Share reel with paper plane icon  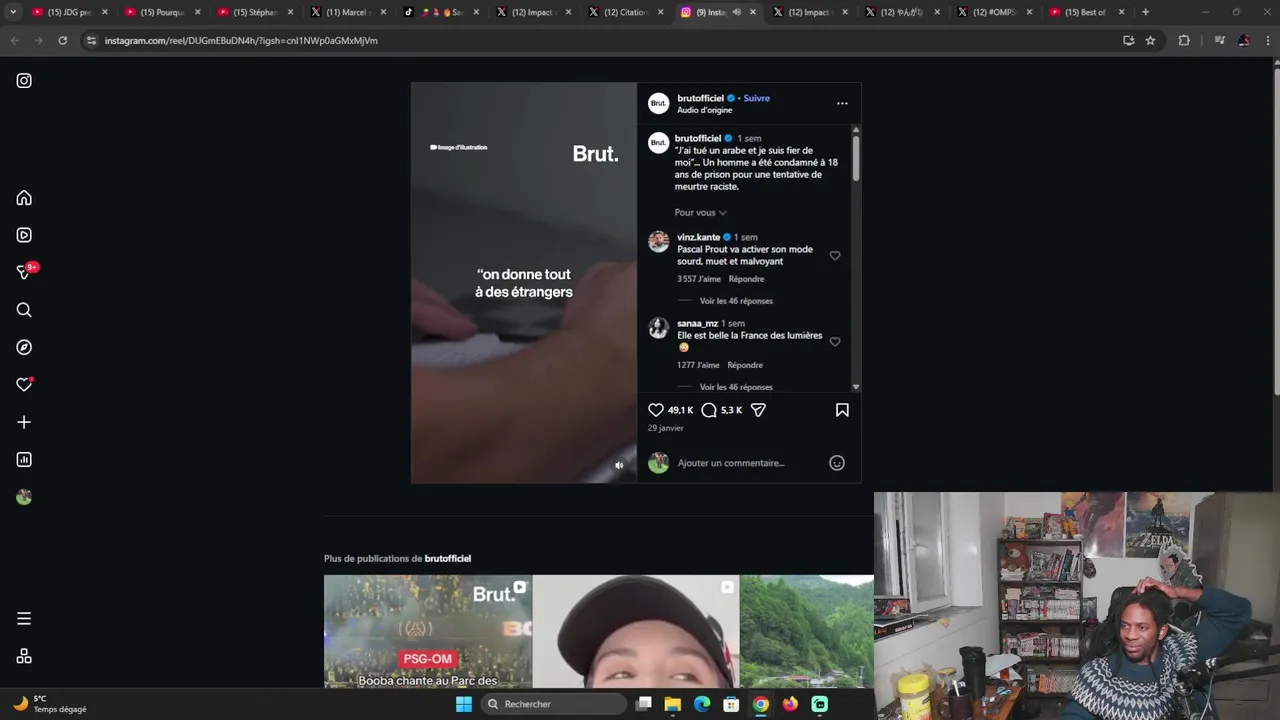(x=758, y=410)
